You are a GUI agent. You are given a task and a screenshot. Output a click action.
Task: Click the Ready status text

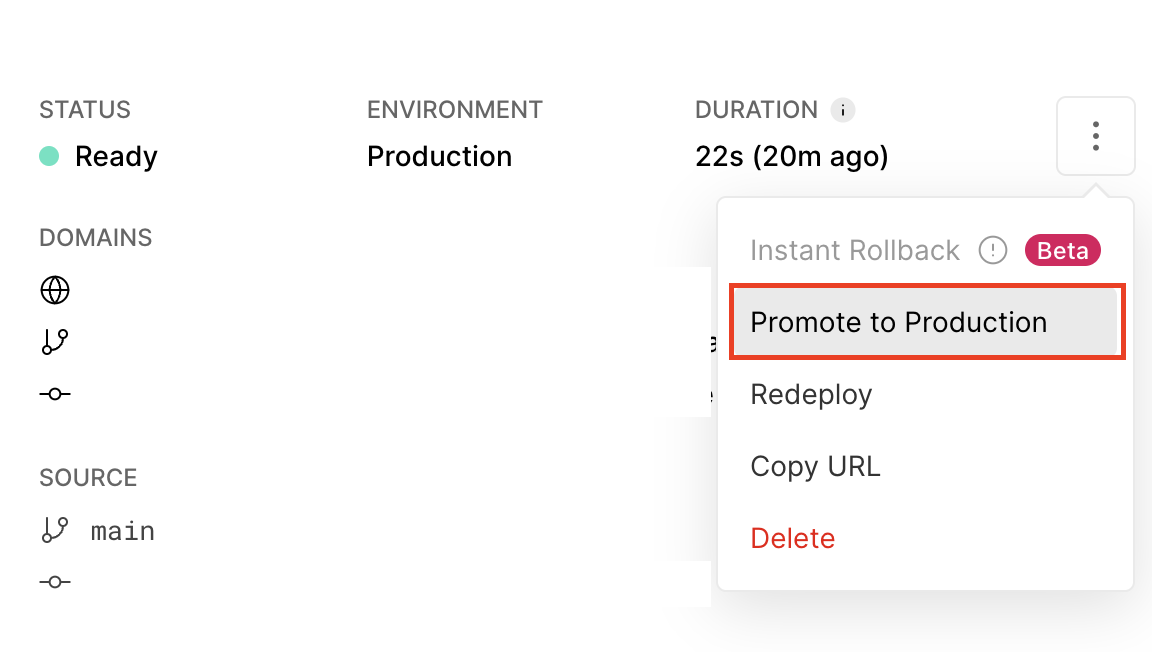116,157
